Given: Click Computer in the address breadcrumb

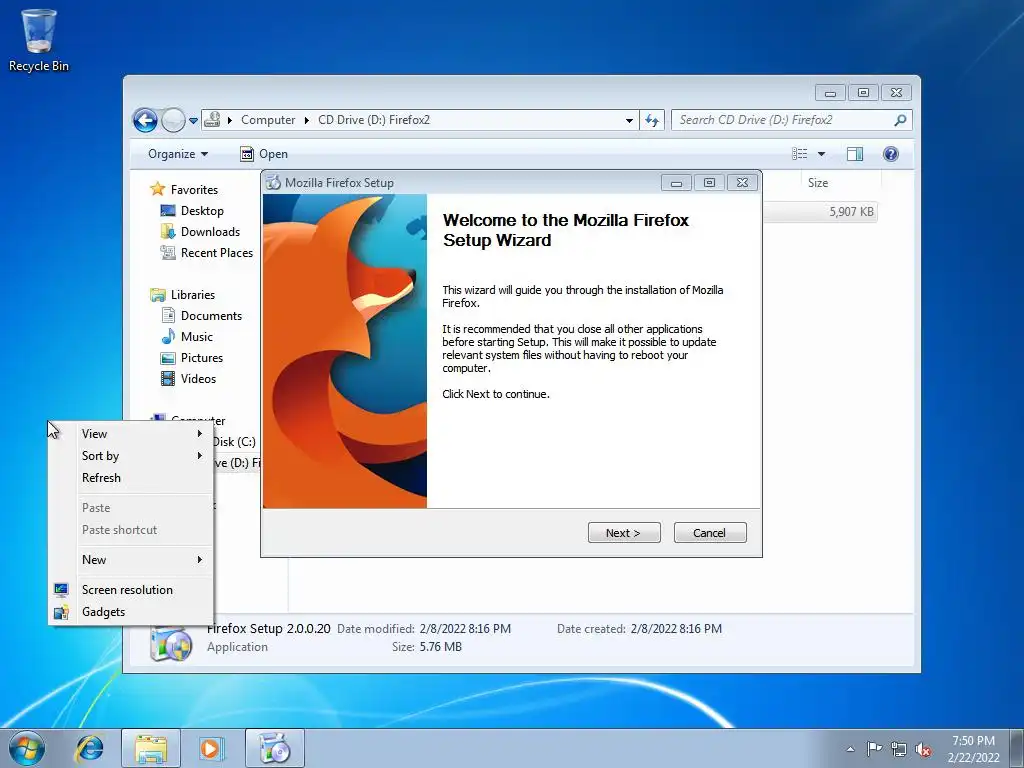Looking at the screenshot, I should (x=268, y=120).
